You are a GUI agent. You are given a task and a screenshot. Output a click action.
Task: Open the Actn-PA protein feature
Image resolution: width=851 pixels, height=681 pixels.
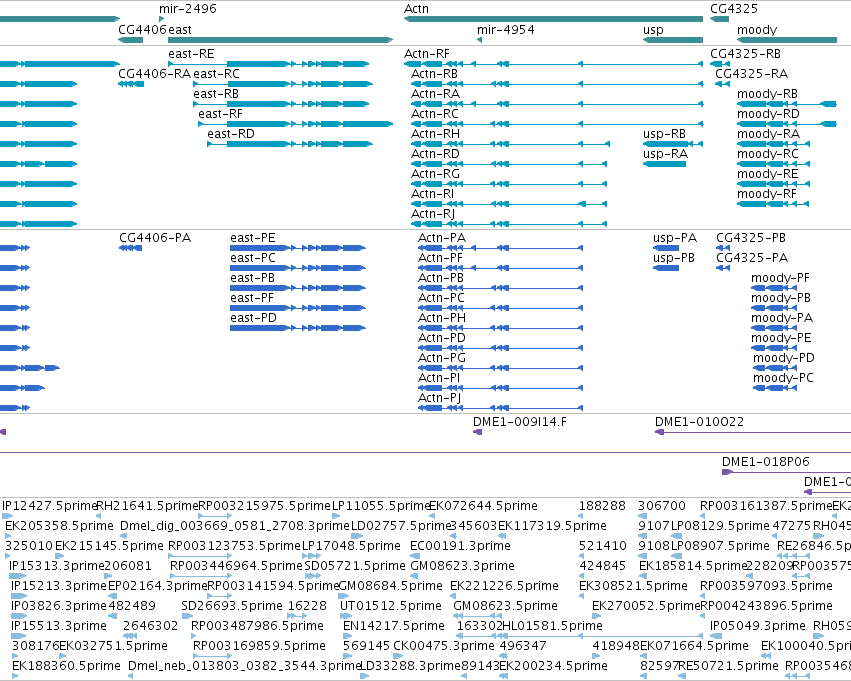(500, 248)
